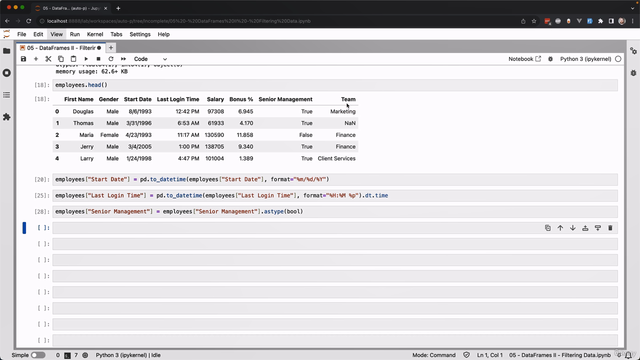Bookmark this page with the star icon

click(534, 21)
